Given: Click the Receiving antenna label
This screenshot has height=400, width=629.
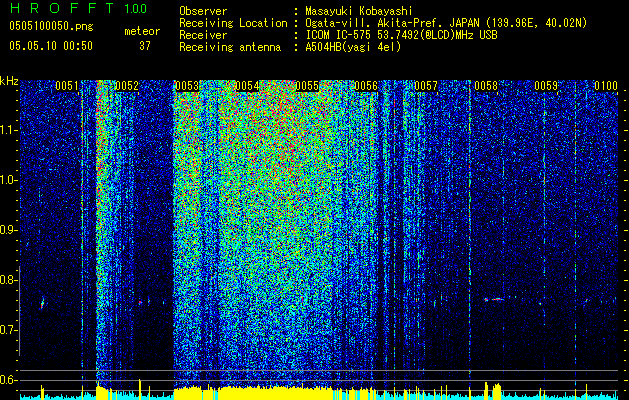Looking at the screenshot, I should tap(230, 47).
